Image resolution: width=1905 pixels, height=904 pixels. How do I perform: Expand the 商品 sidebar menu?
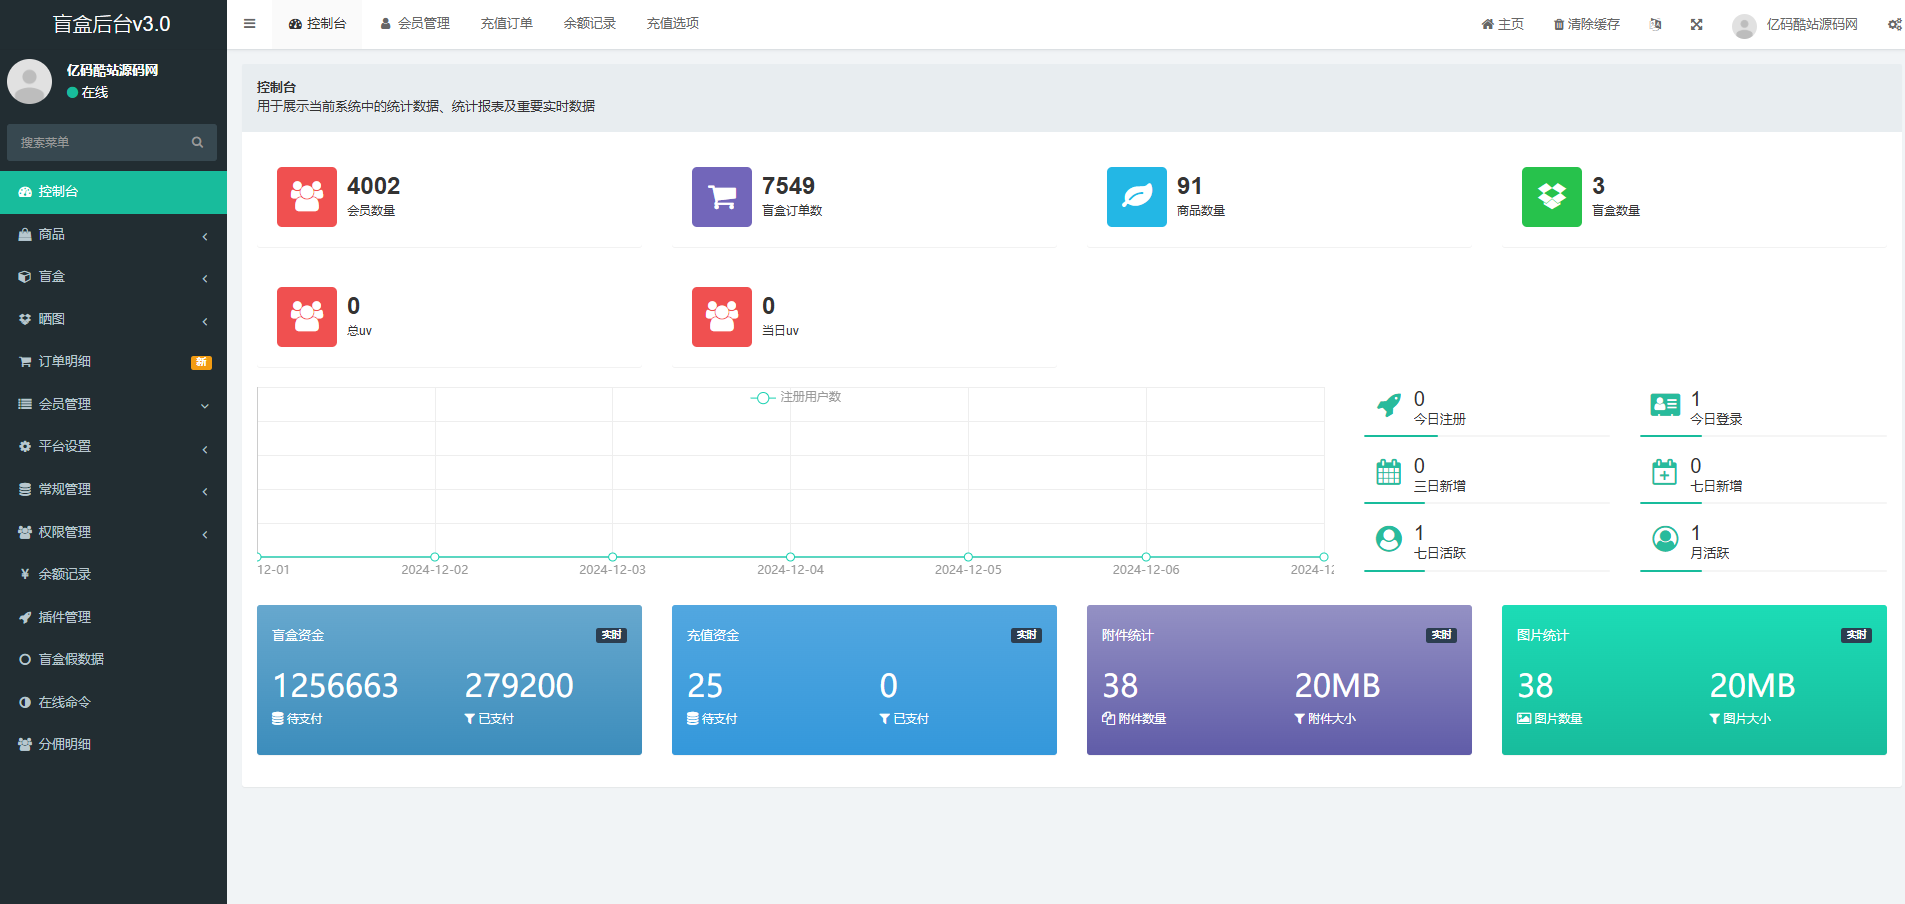(113, 234)
